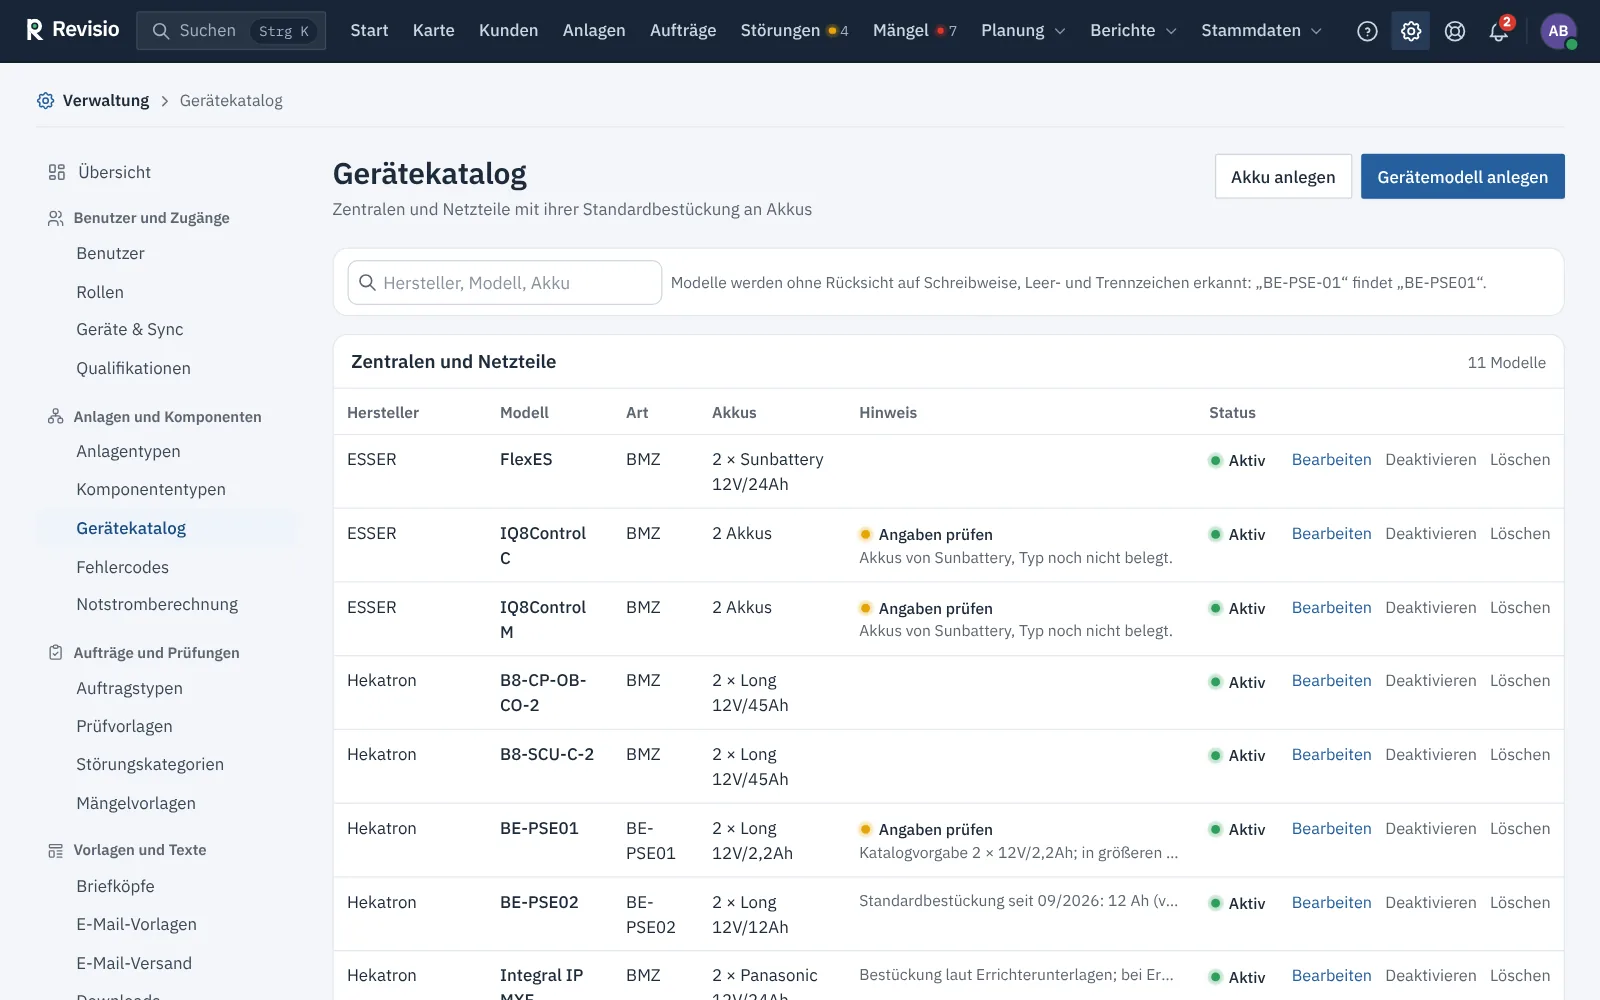Screen dimensions: 1600x1000
Task: Click the Verwaltung breadcrumb gear icon
Action: [45, 100]
